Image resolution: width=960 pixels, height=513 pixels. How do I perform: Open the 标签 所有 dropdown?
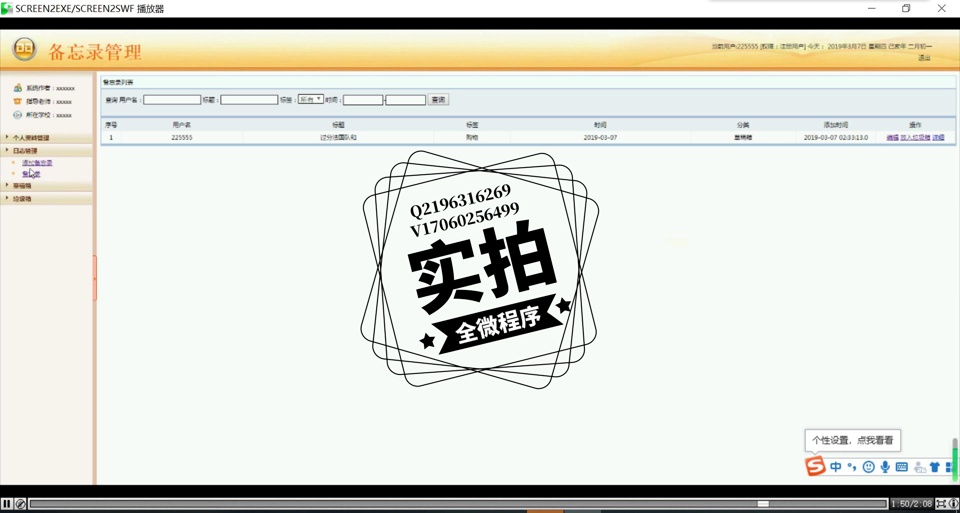[x=311, y=99]
